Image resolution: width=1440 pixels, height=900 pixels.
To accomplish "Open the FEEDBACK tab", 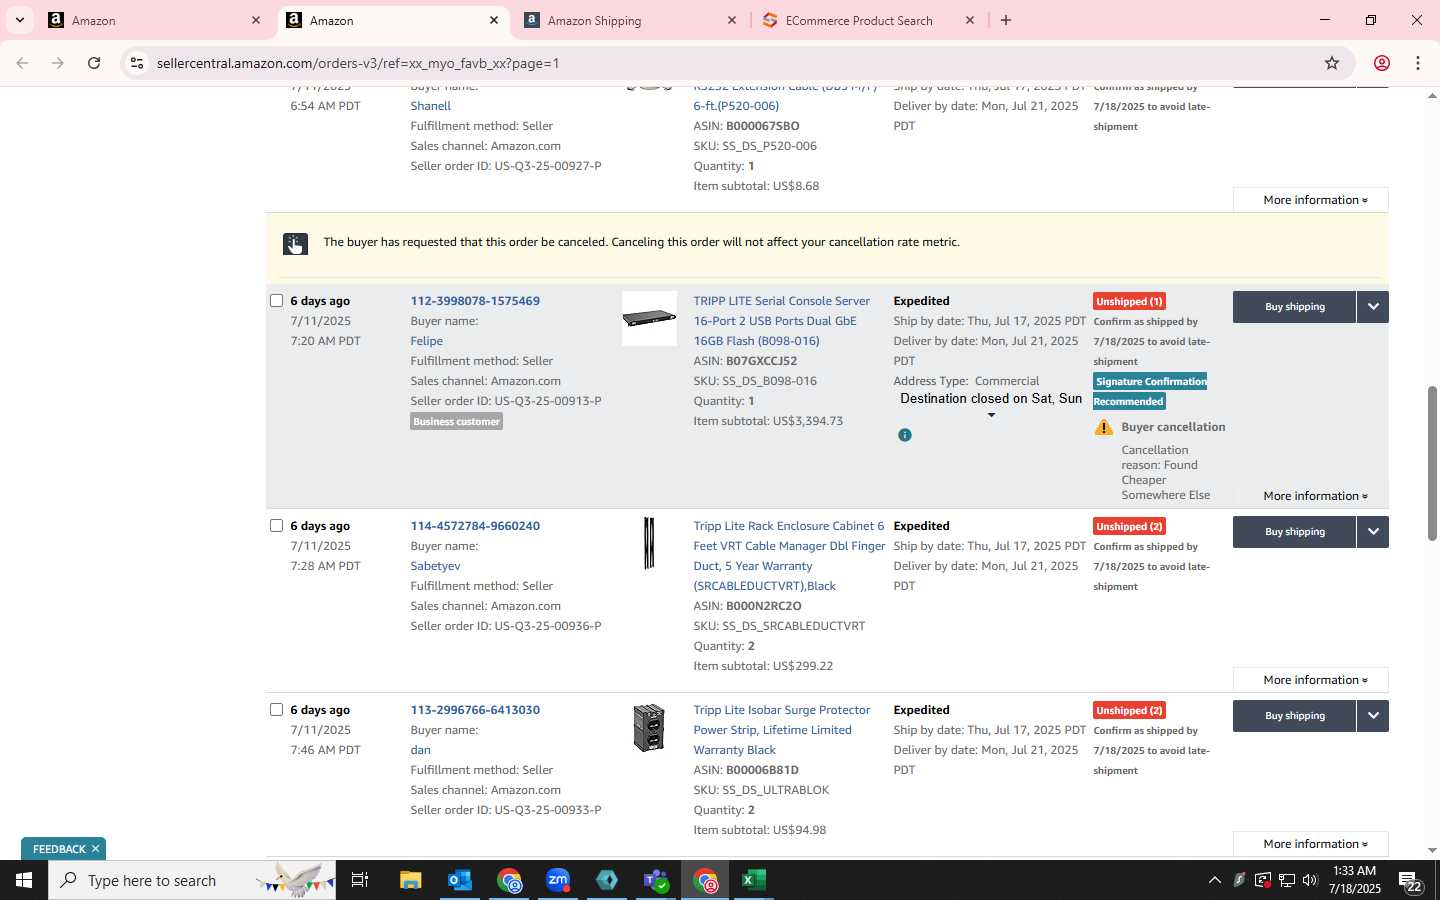I will coord(59,849).
